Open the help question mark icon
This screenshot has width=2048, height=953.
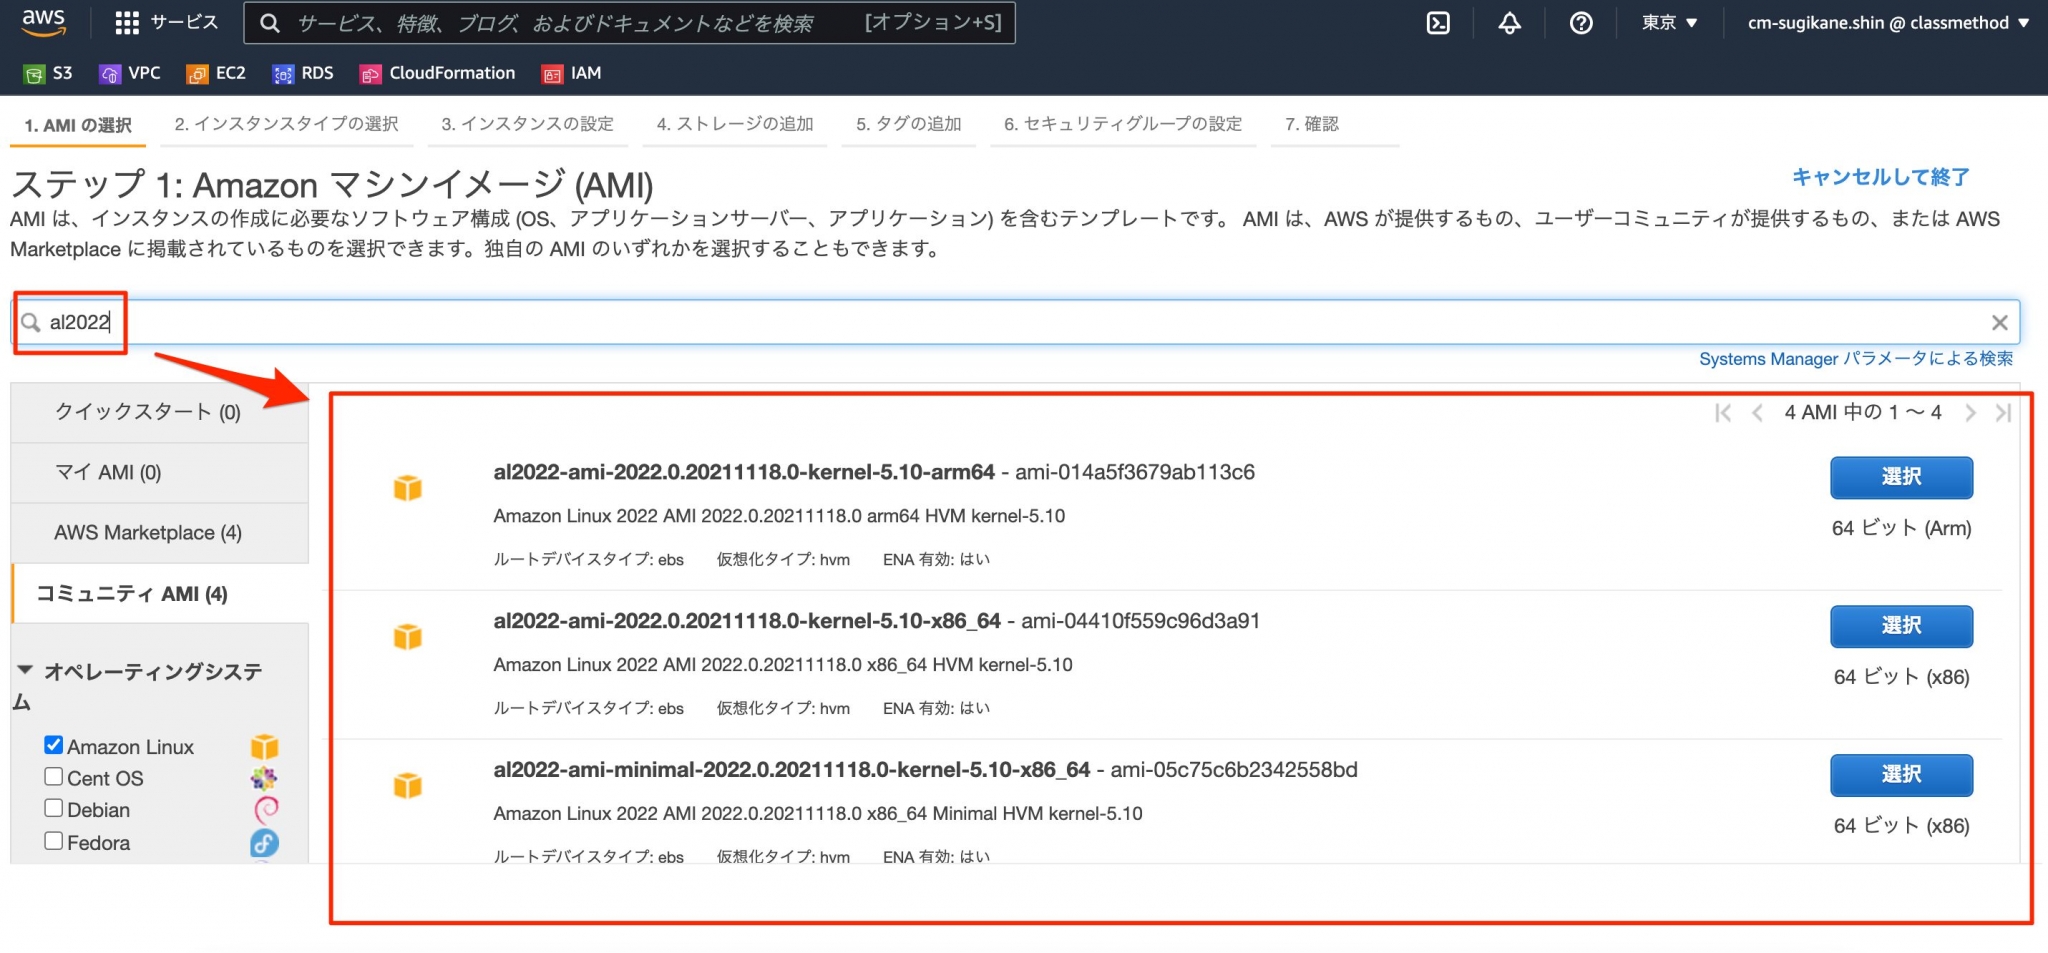[1580, 22]
